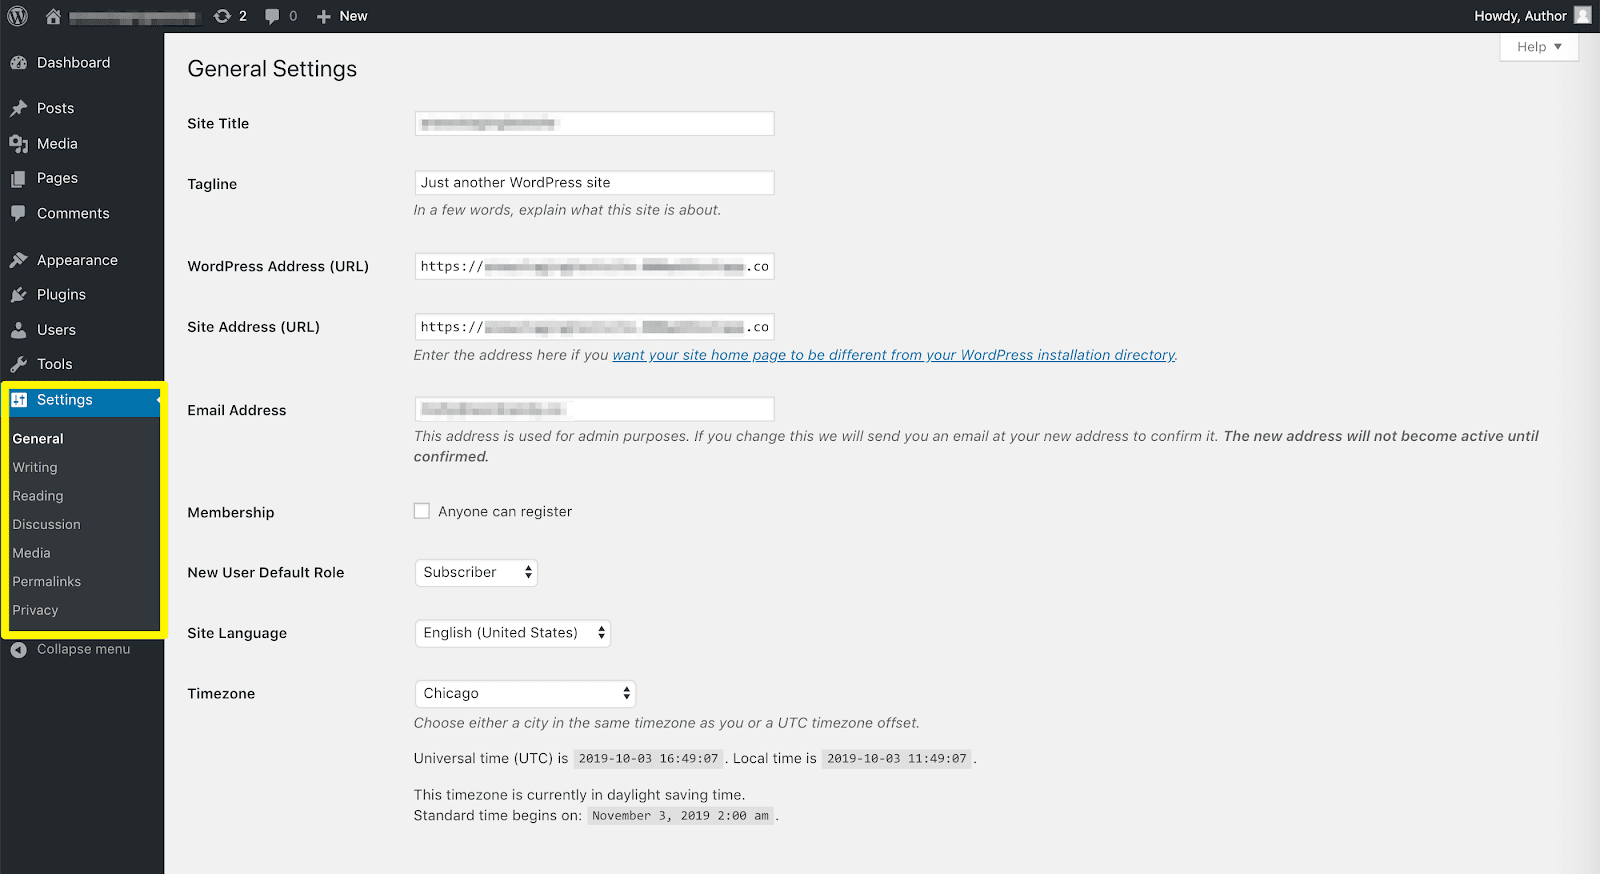
Task: Follow the site home page different link
Action: click(x=893, y=355)
